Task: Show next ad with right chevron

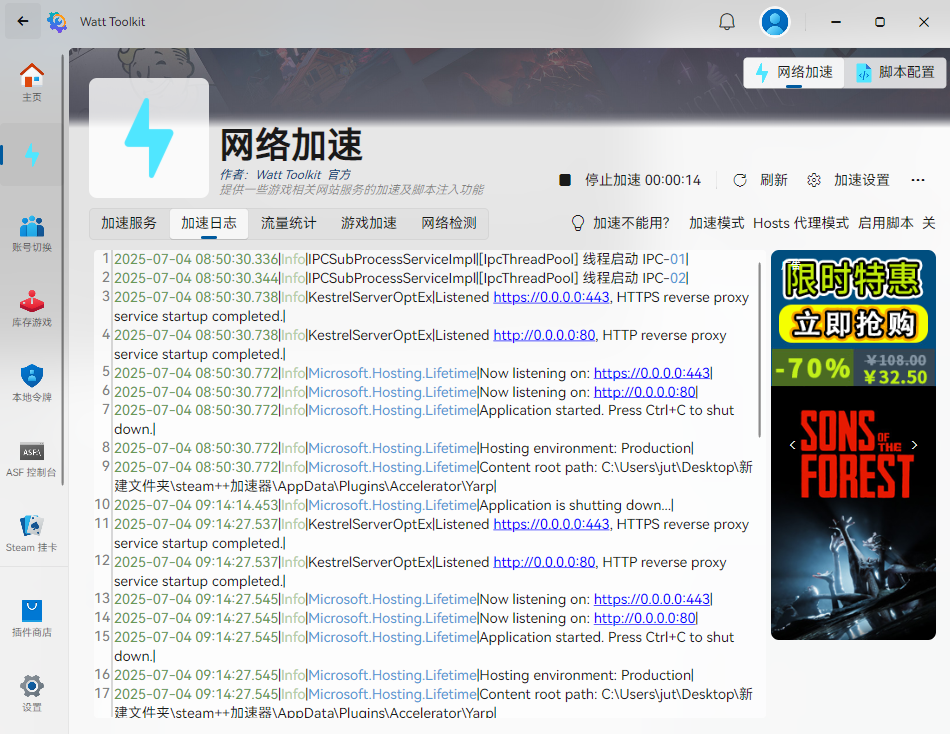Action: [914, 445]
